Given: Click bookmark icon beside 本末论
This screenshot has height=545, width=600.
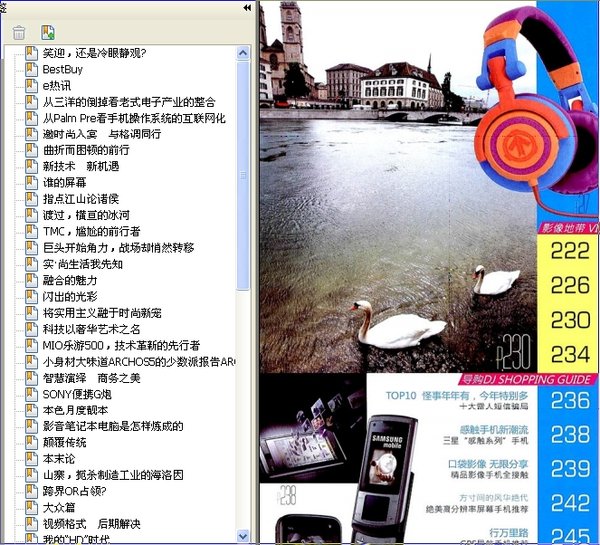Looking at the screenshot, I should tap(31, 459).
